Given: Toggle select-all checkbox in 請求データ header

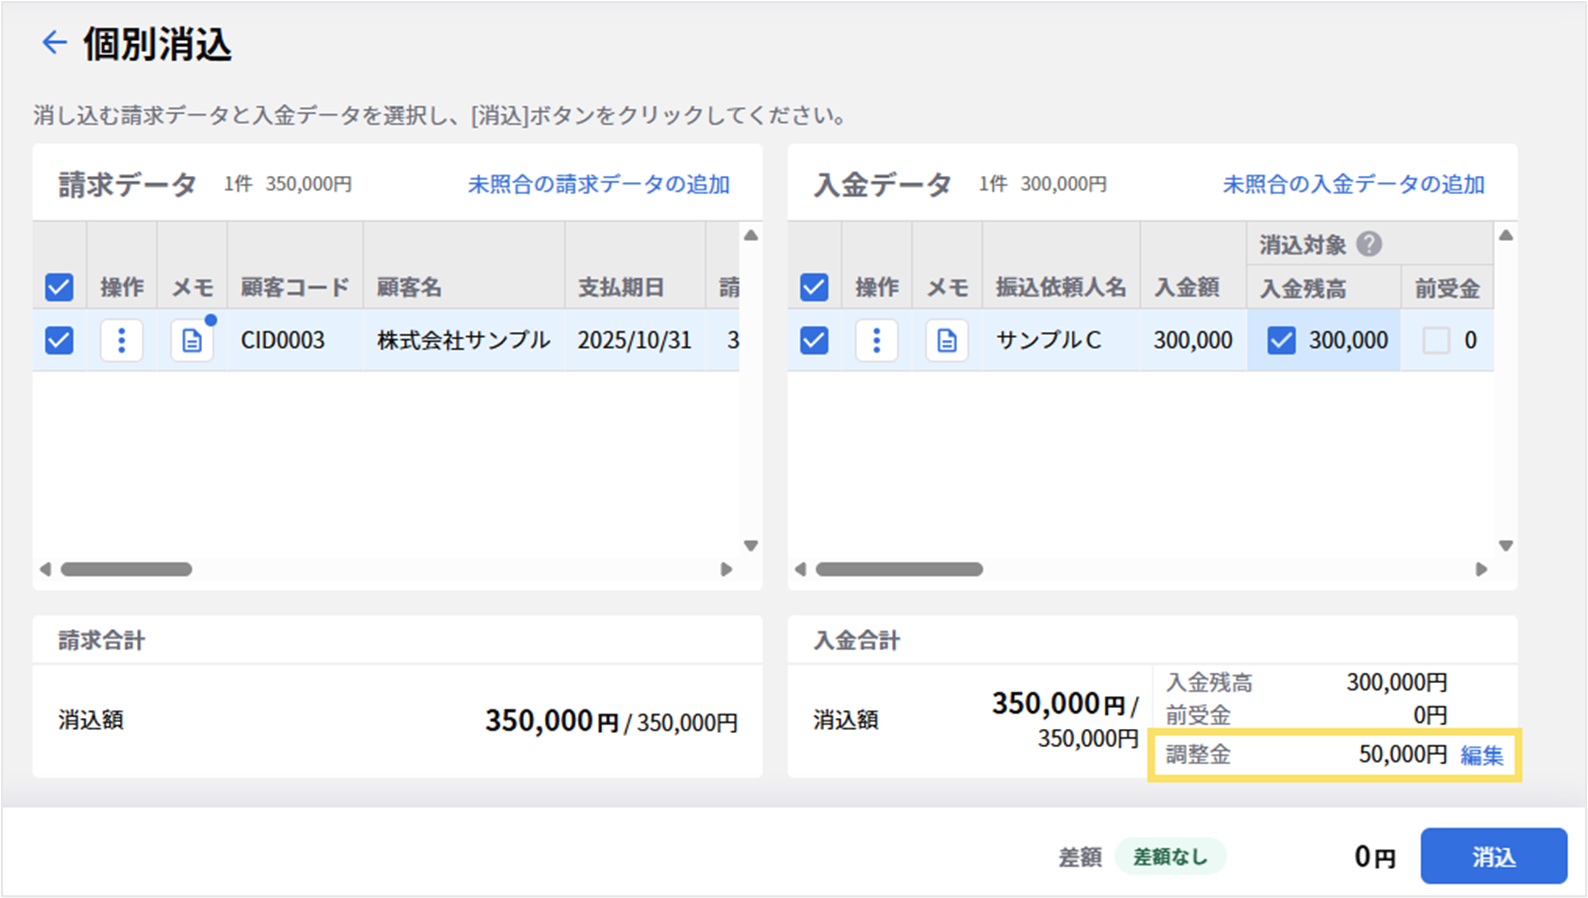Looking at the screenshot, I should pos(59,288).
